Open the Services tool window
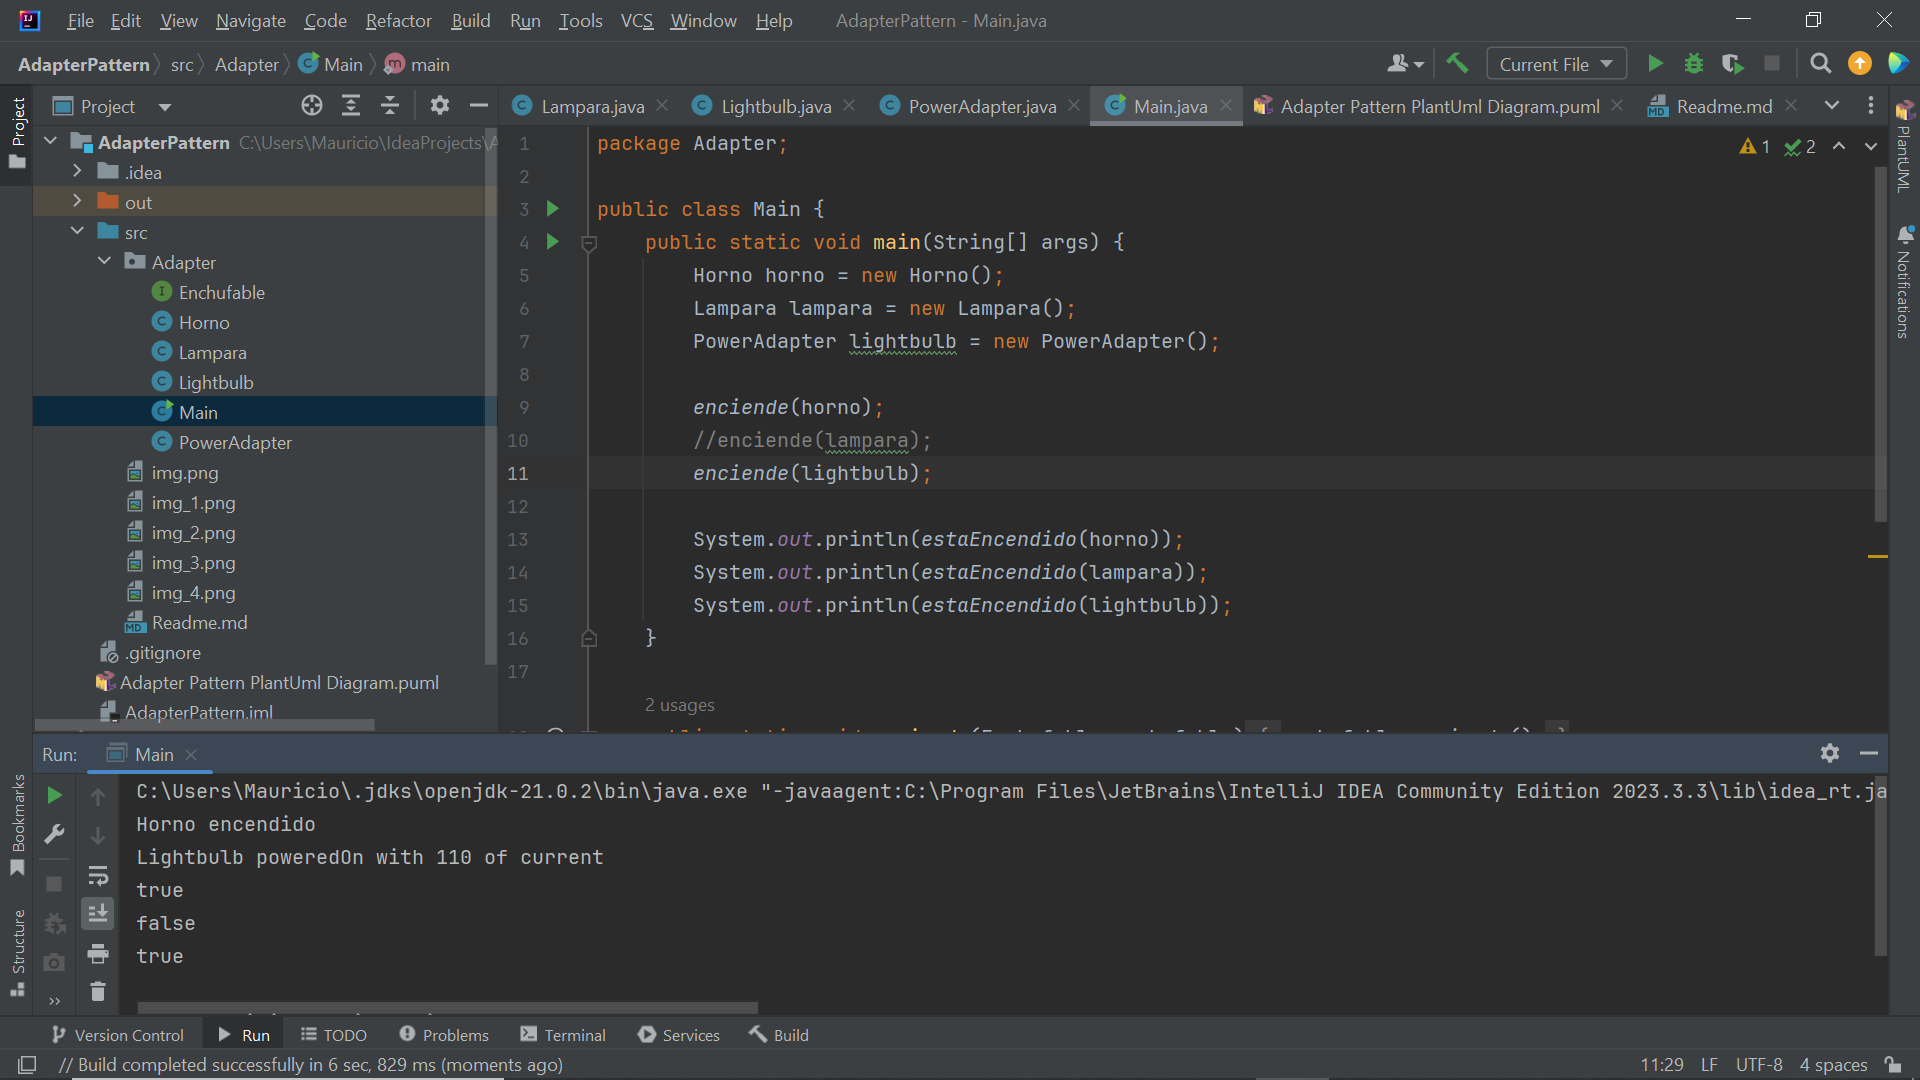The image size is (1920, 1080). pyautogui.click(x=679, y=1035)
